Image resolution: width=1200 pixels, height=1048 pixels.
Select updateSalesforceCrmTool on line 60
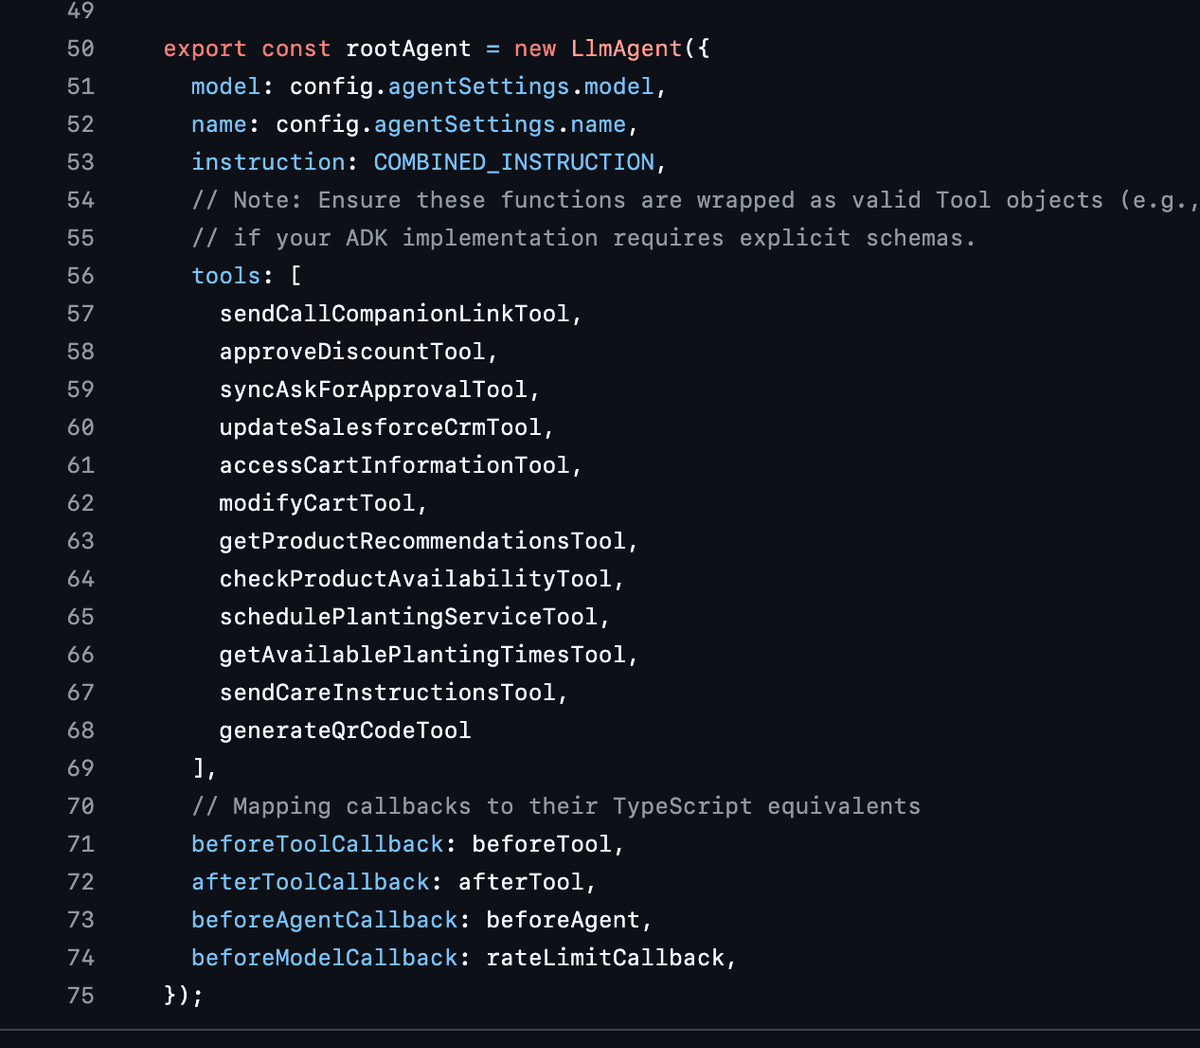pyautogui.click(x=383, y=428)
